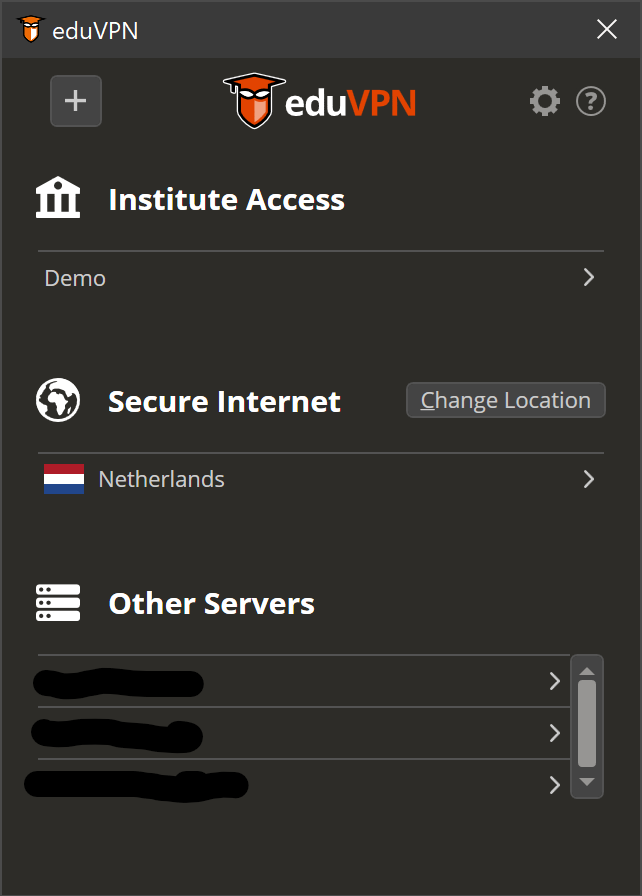This screenshot has height=896, width=642.
Task: Click the Secure Internet globe icon
Action: (57, 401)
